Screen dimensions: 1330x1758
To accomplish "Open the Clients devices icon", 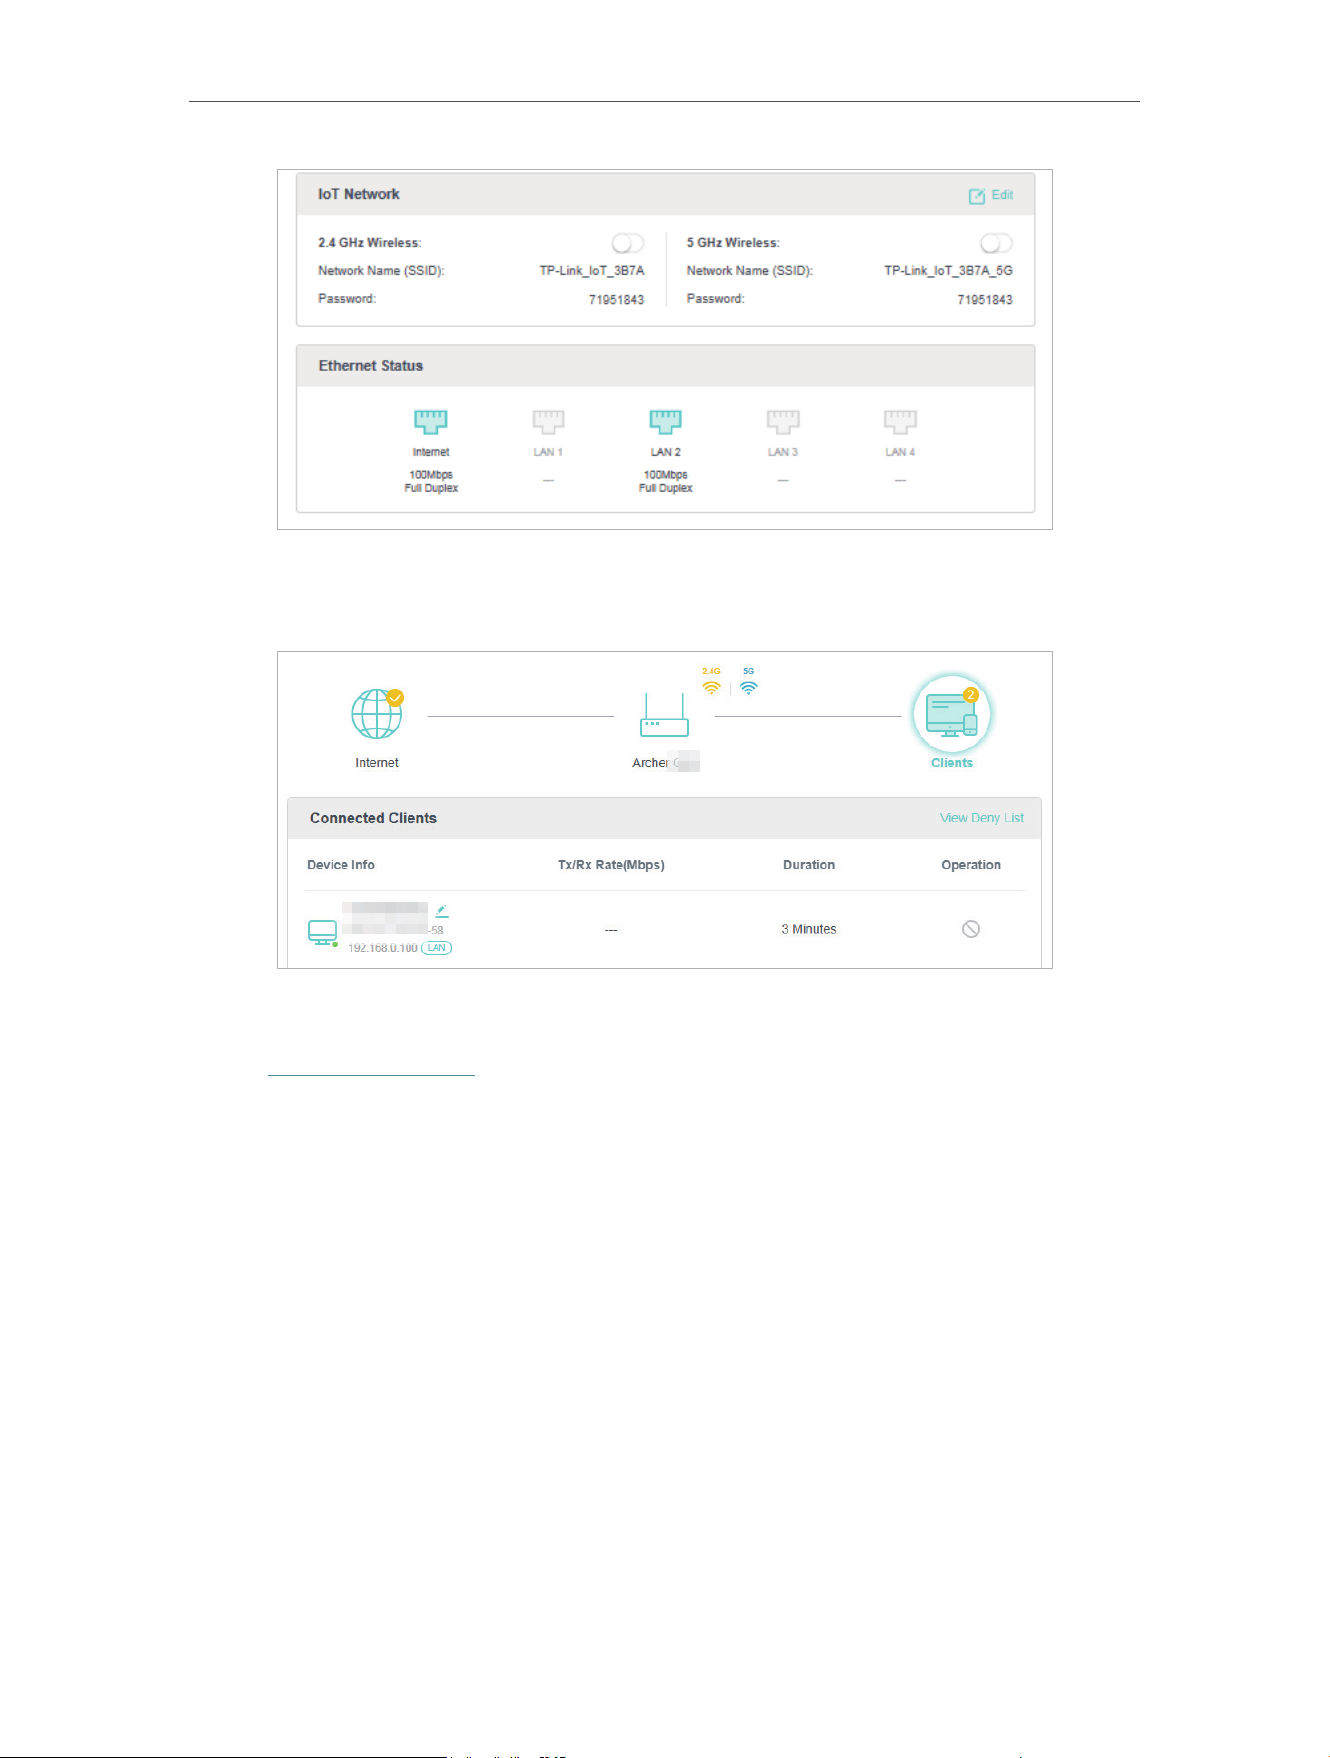I will [x=951, y=715].
